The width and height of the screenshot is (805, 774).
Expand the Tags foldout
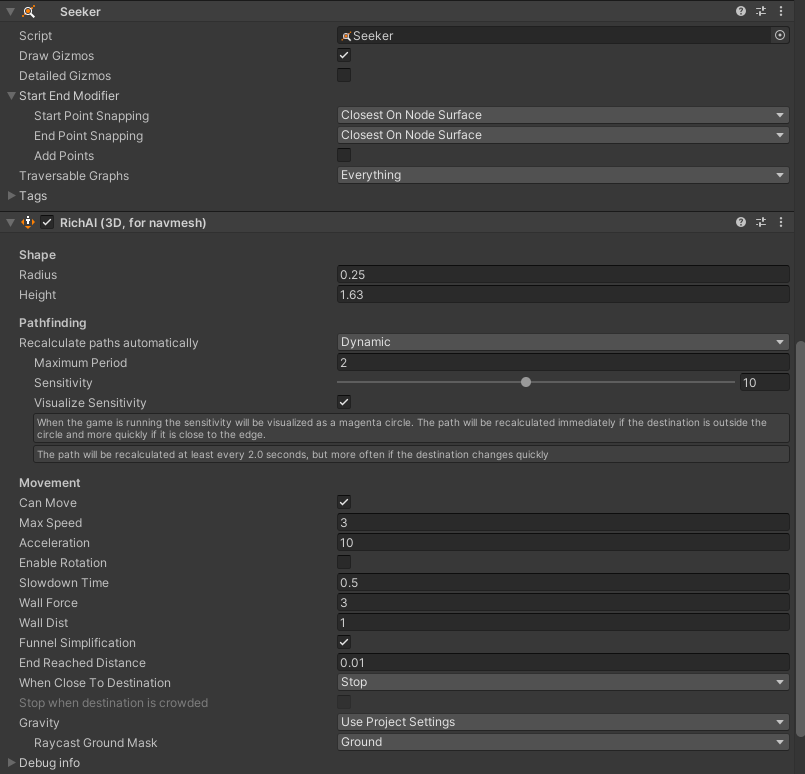tap(12, 196)
